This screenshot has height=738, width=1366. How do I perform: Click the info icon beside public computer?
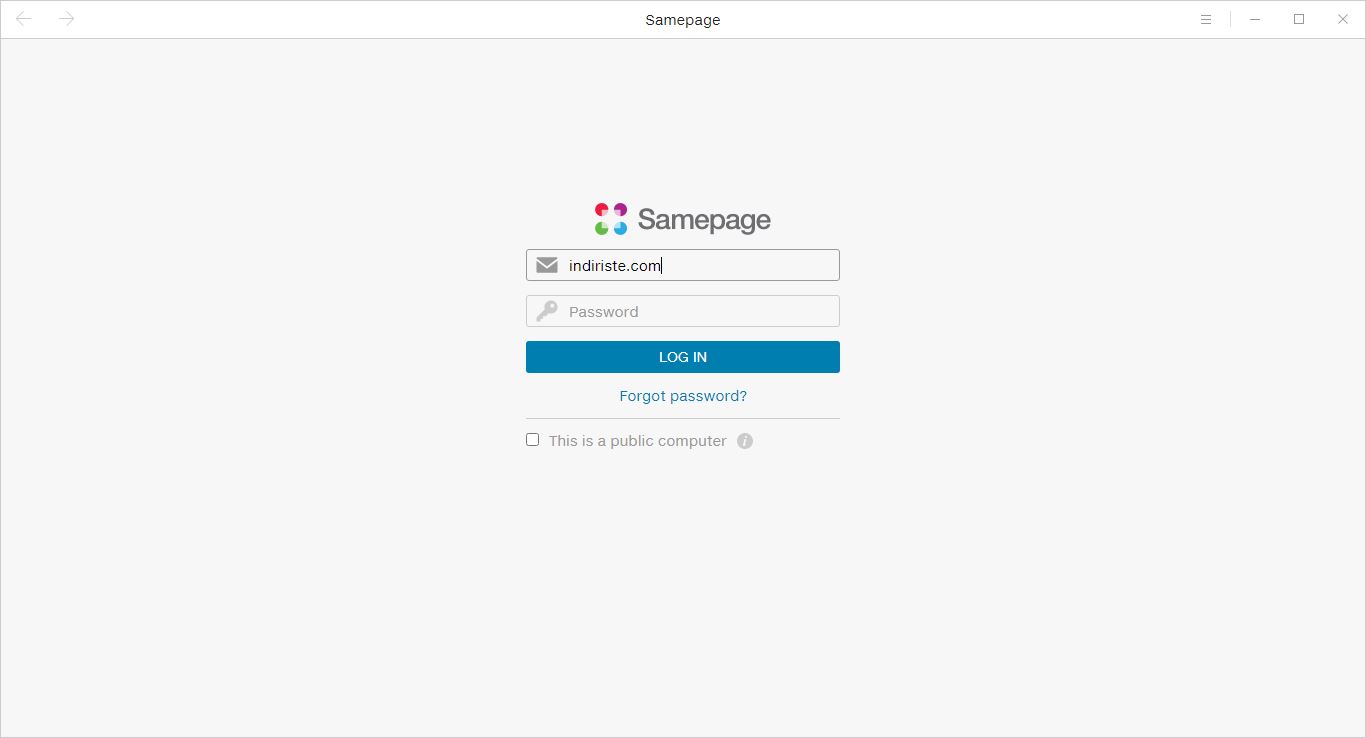[x=745, y=441]
